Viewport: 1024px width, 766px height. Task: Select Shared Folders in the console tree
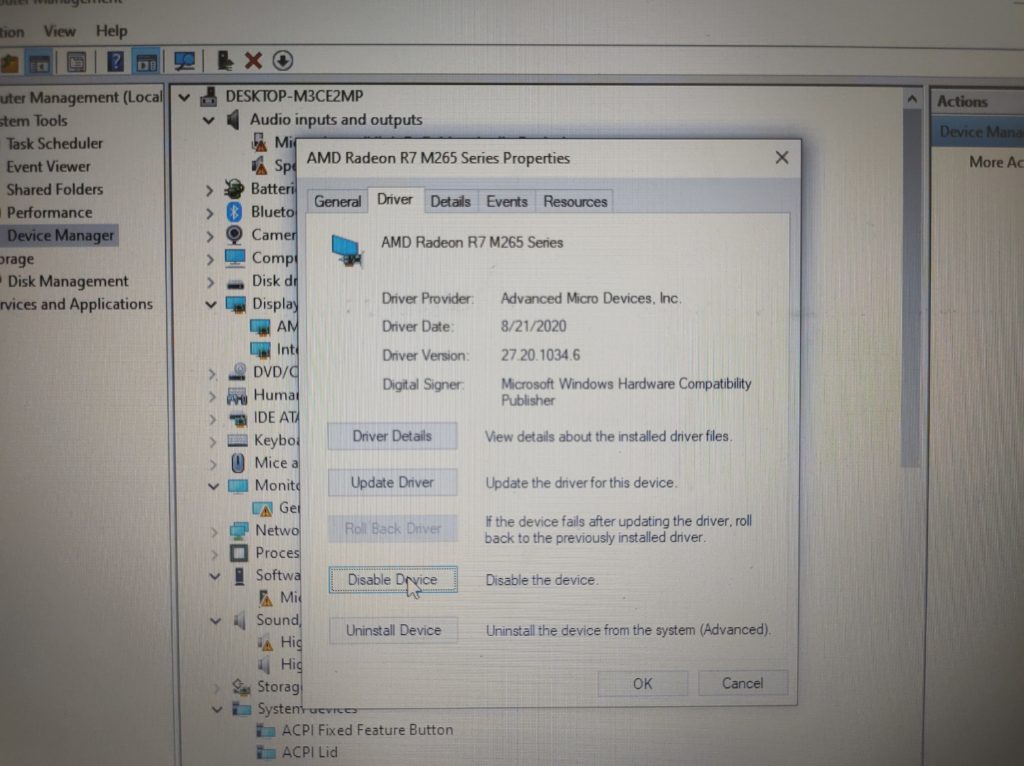coord(55,189)
